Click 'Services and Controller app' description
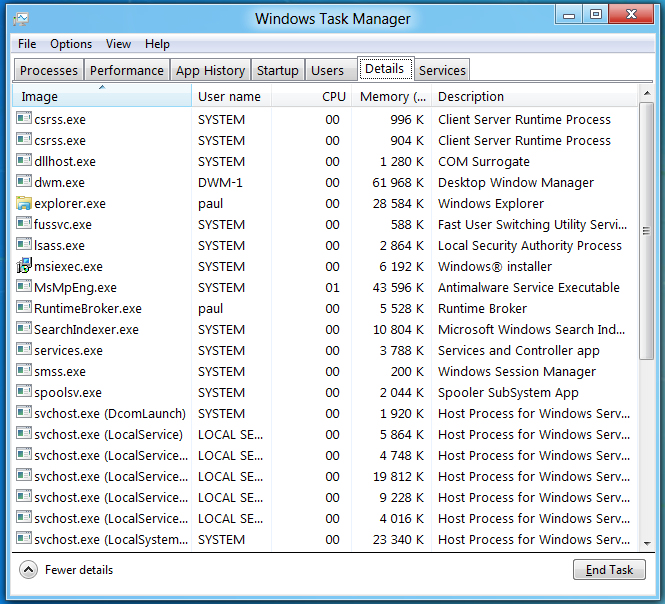Screen dimensions: 665x604 (x=518, y=351)
